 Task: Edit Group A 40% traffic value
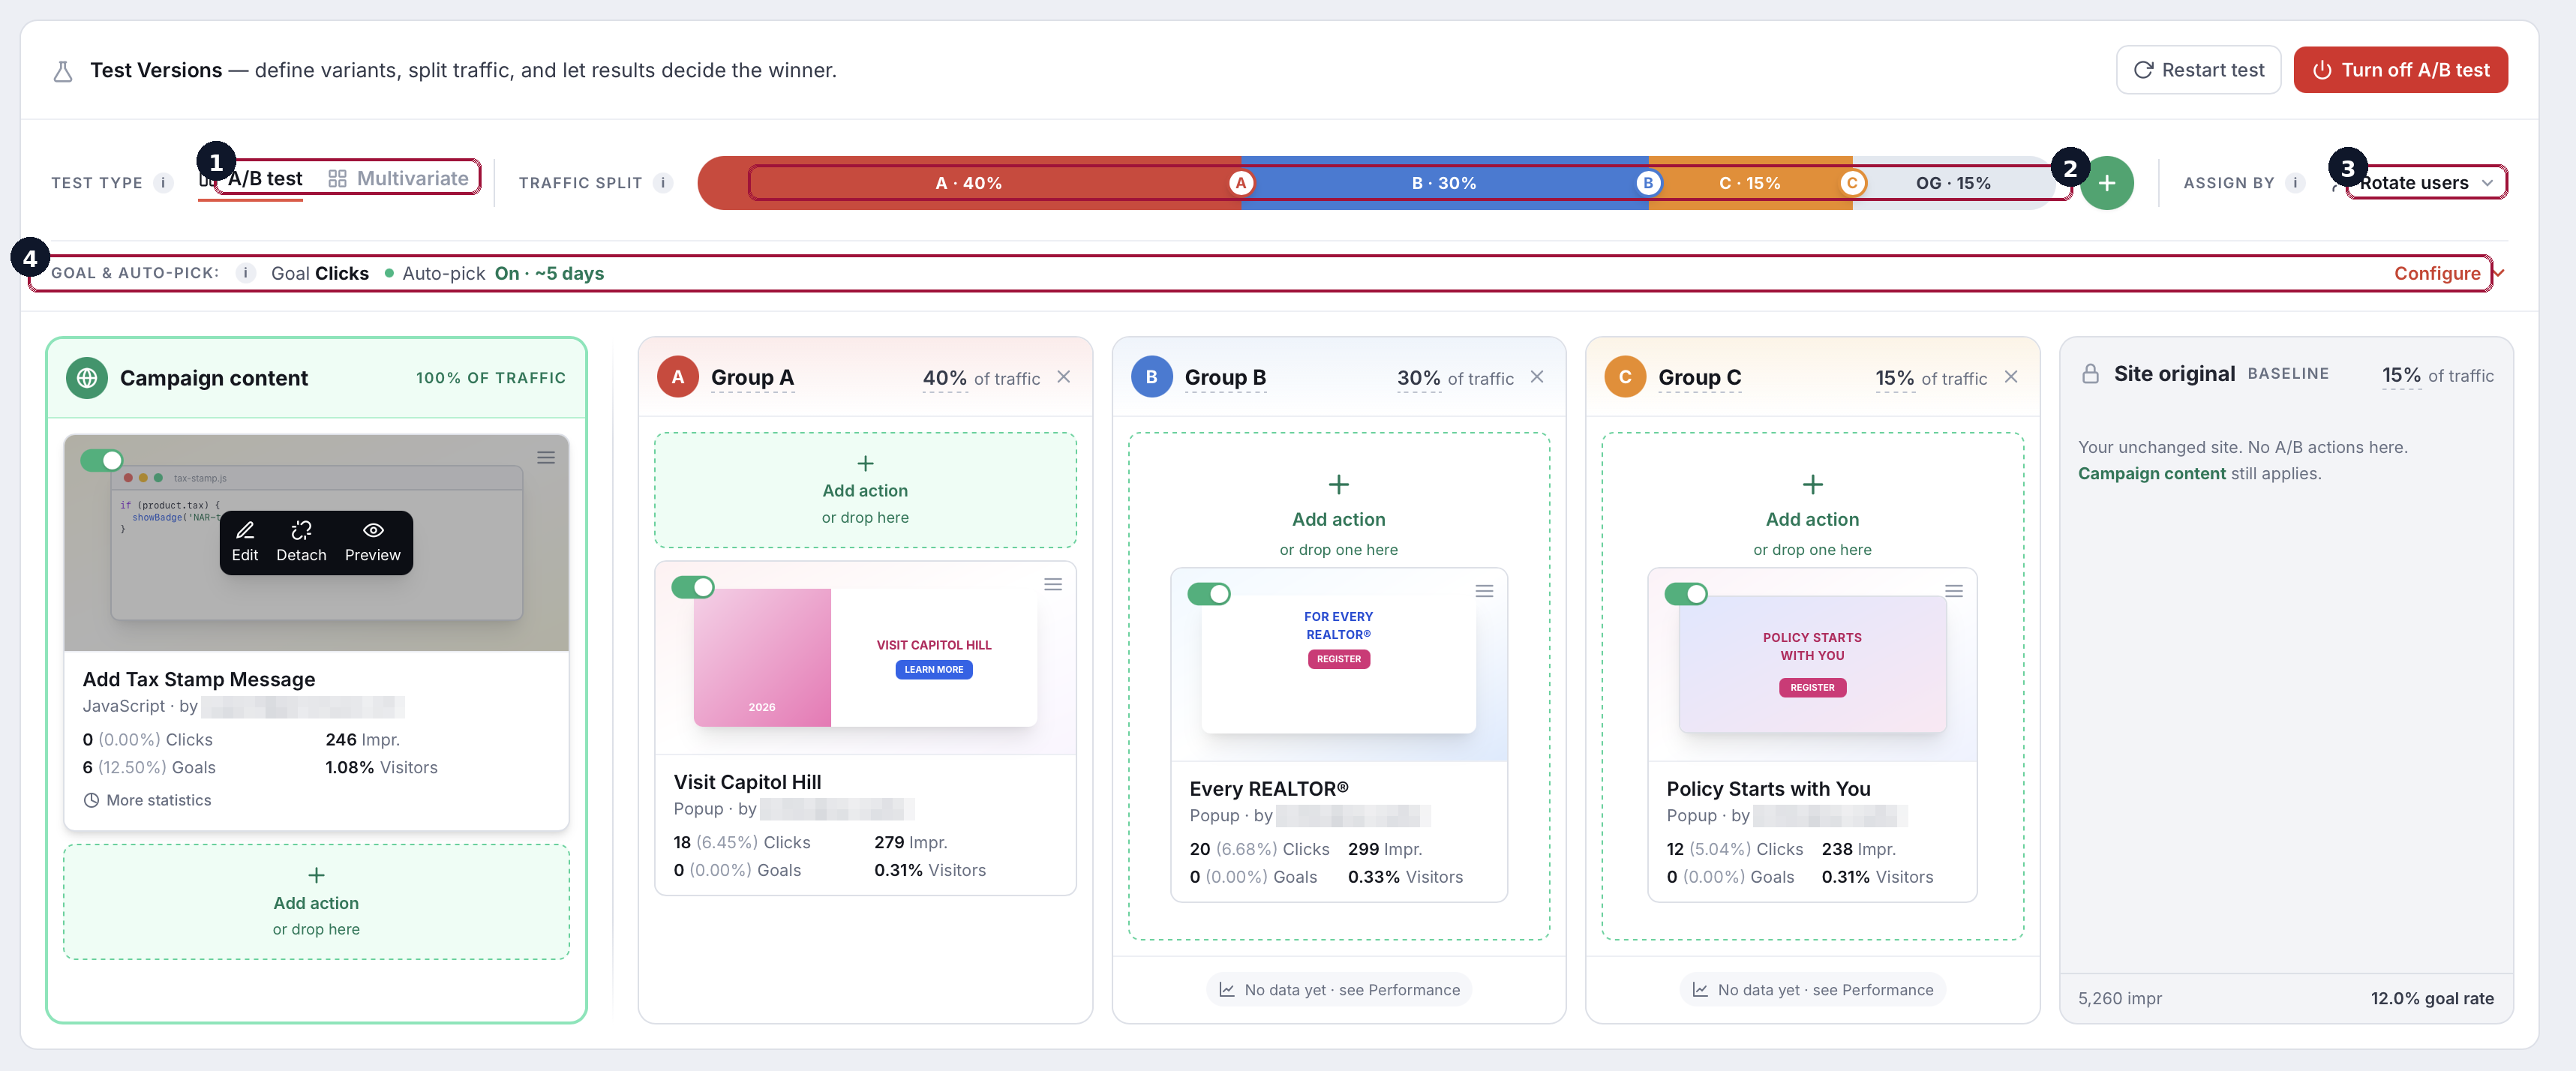[944, 378]
